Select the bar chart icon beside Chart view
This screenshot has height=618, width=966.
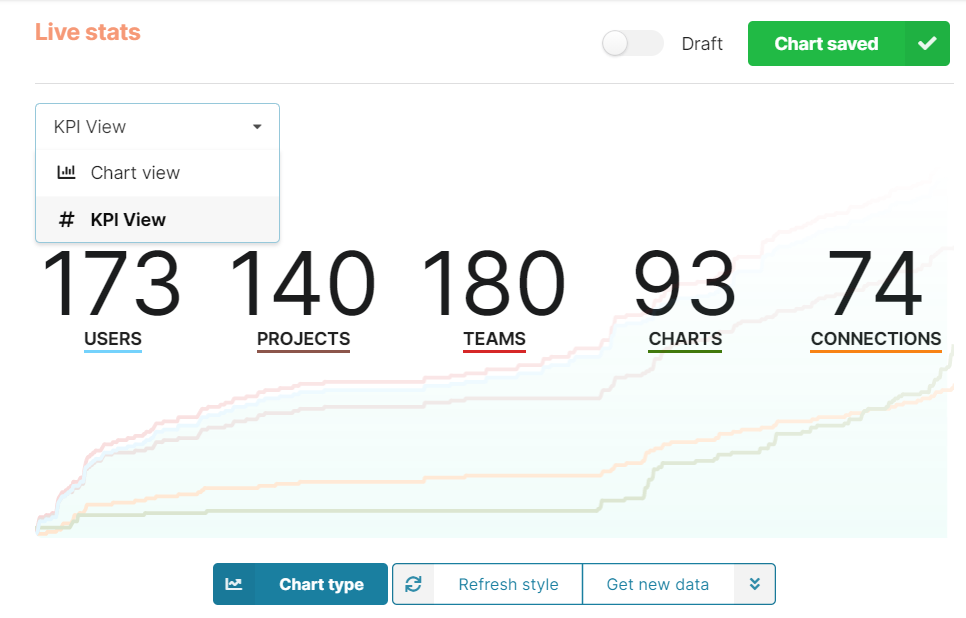pyautogui.click(x=65, y=172)
